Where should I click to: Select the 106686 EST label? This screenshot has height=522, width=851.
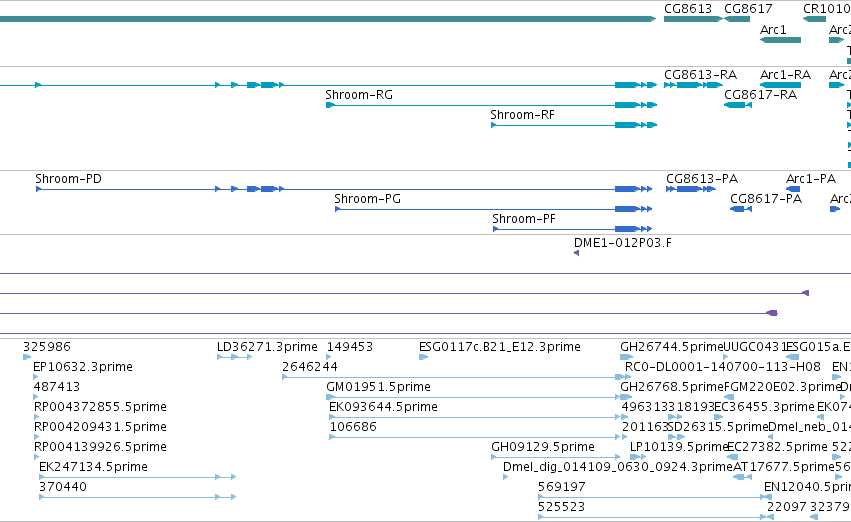pyautogui.click(x=353, y=427)
